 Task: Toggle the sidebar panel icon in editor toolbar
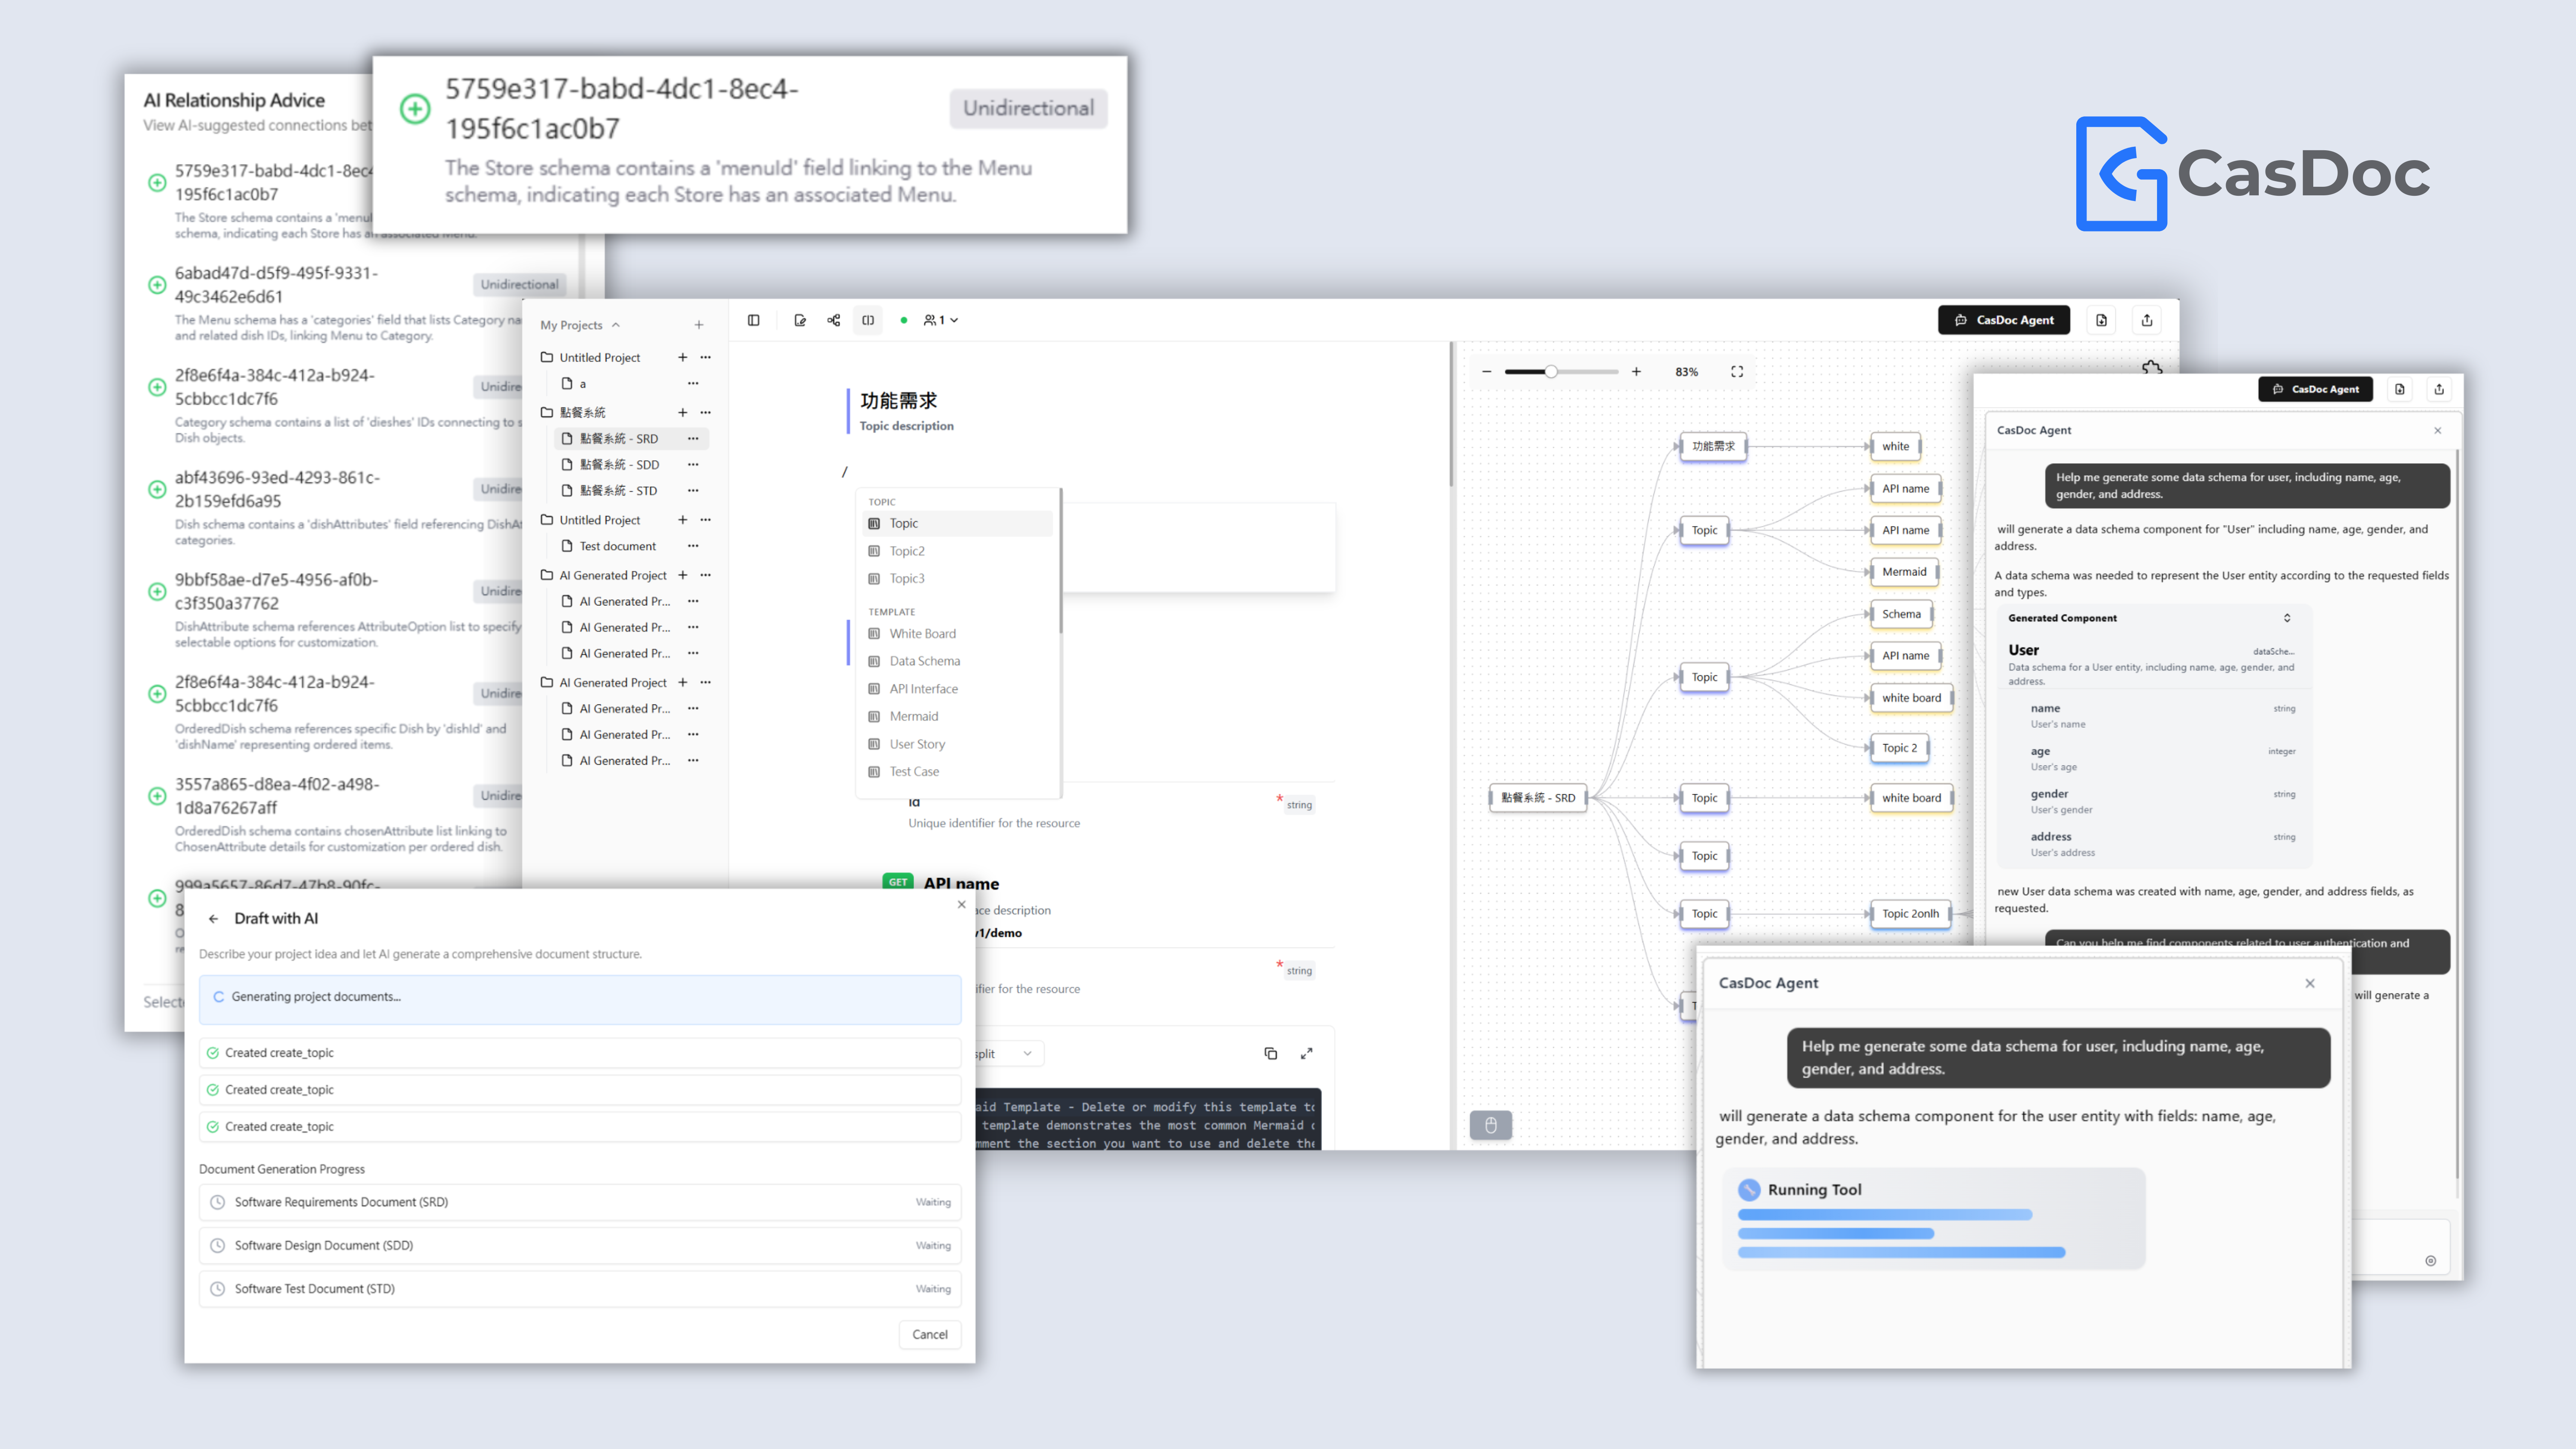(753, 320)
